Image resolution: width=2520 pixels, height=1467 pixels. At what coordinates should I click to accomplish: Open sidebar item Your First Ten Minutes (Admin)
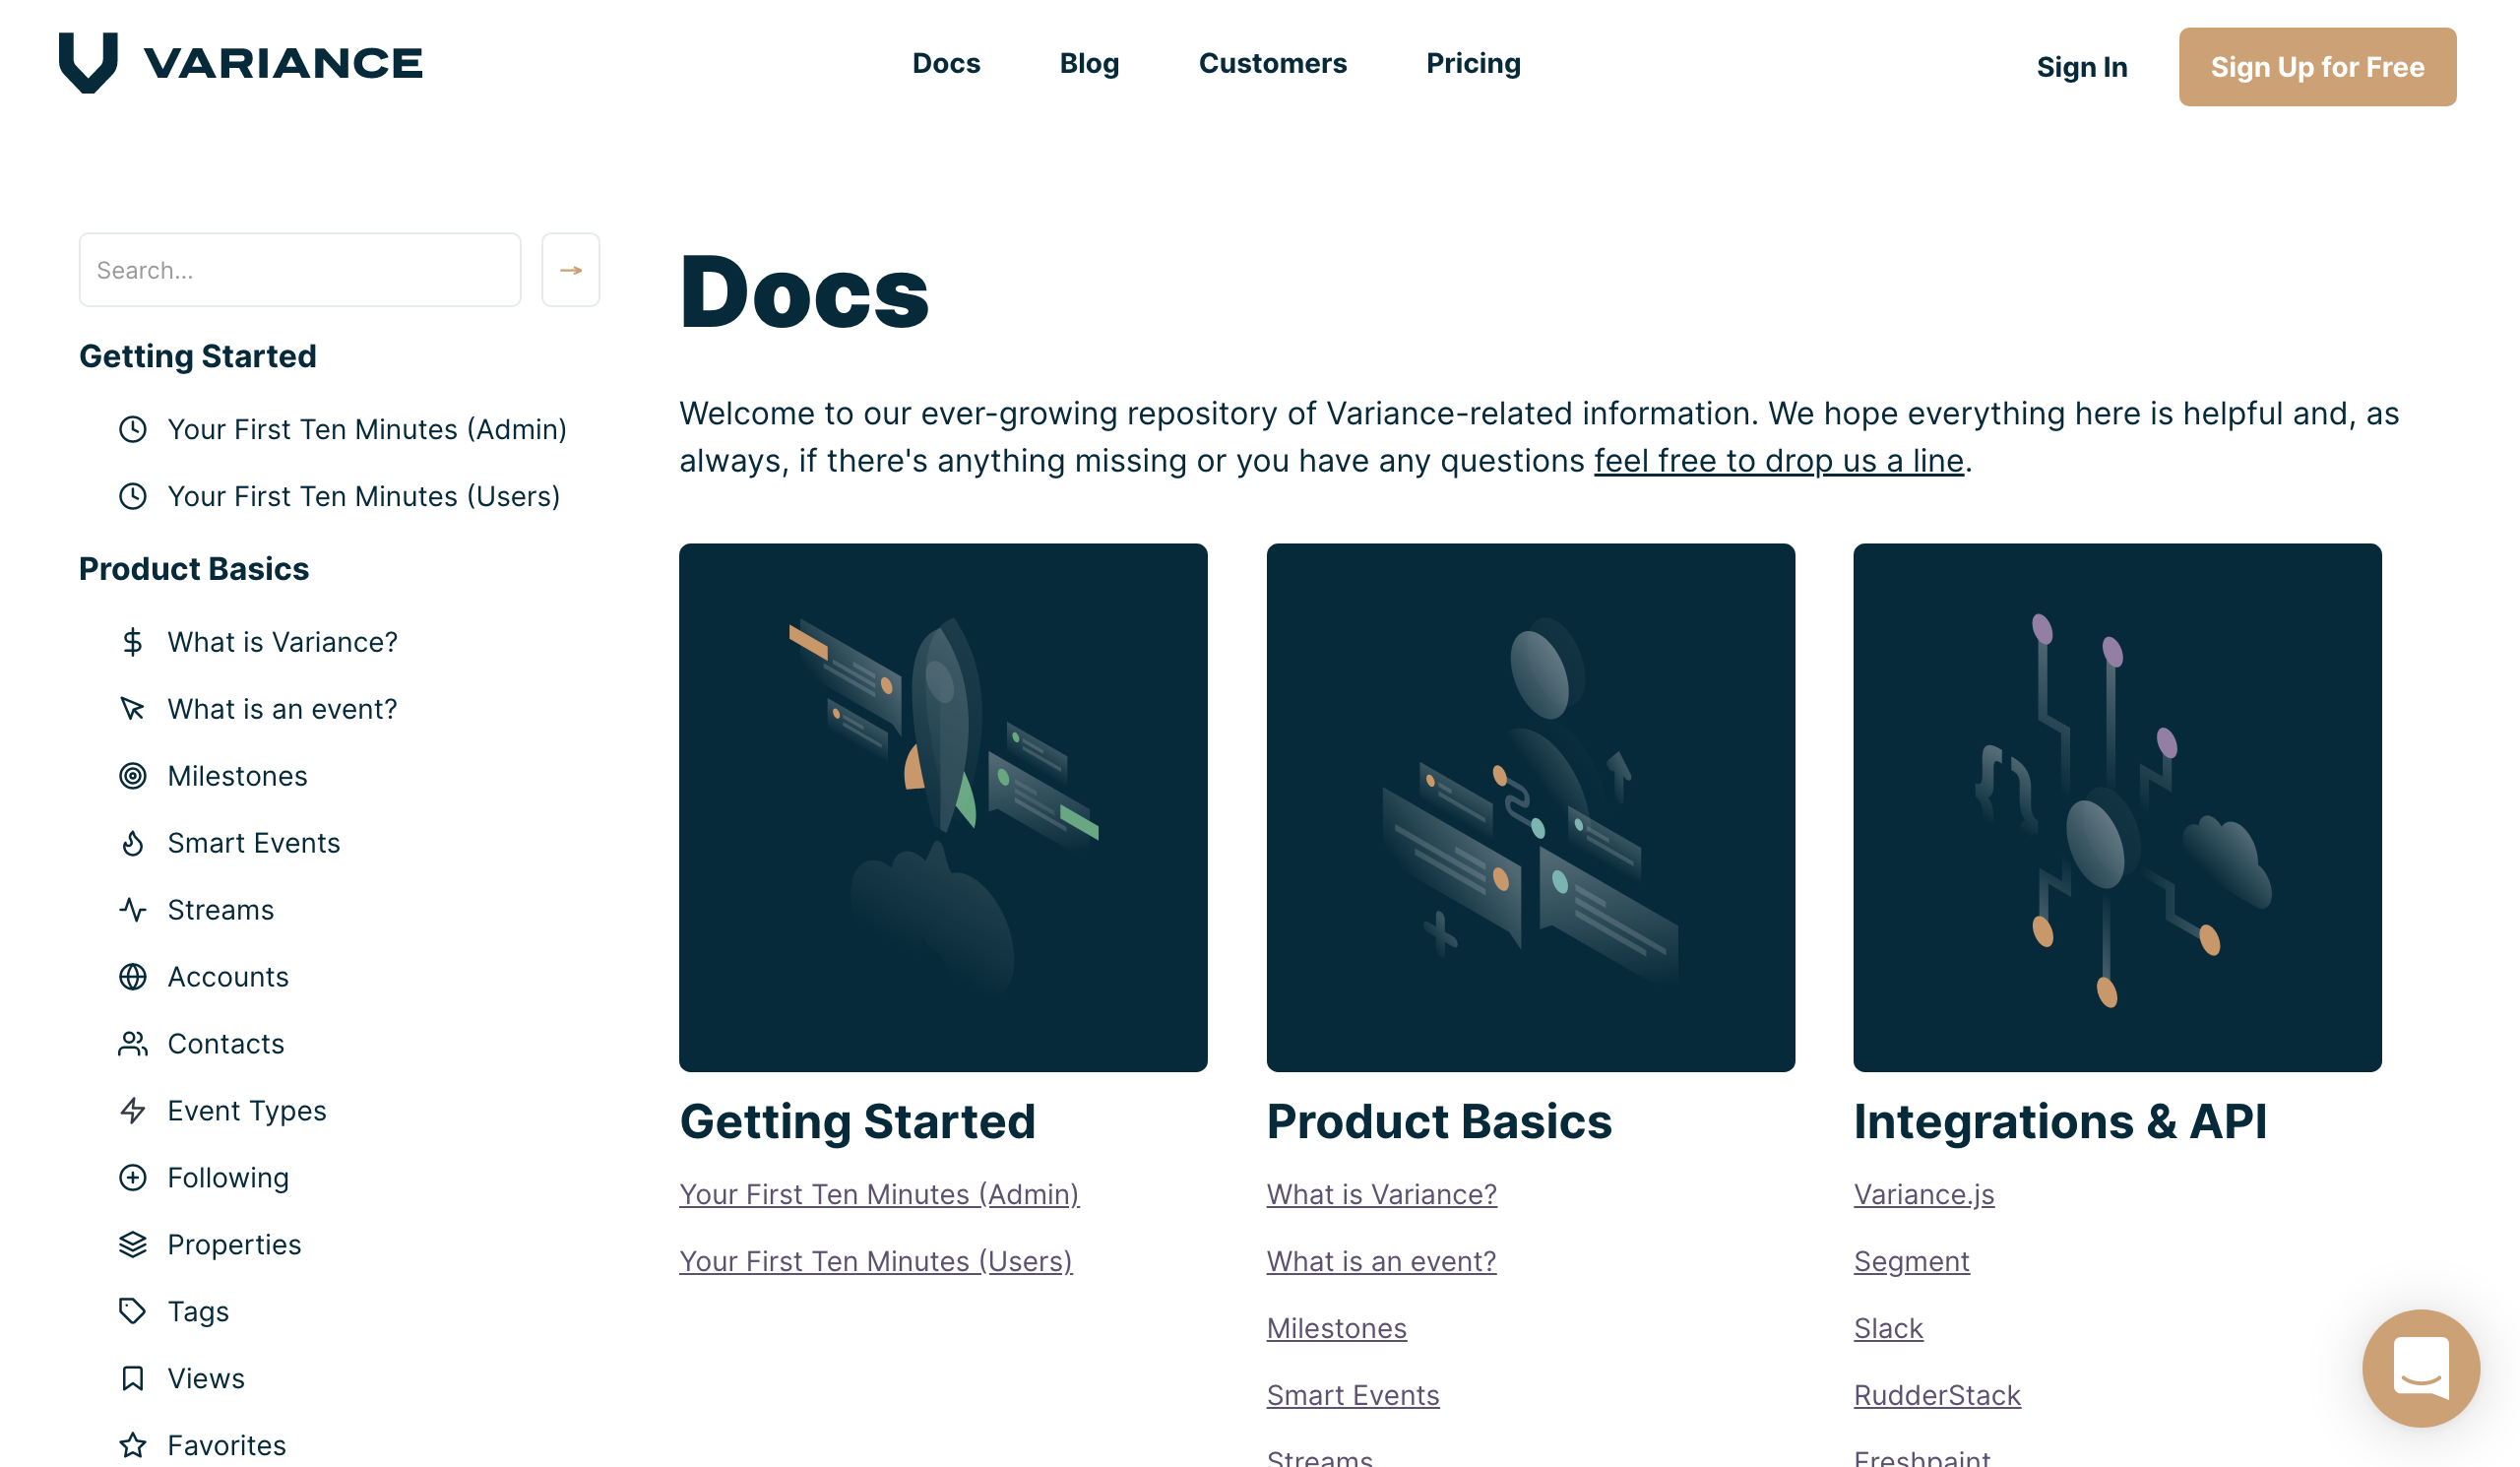coord(367,429)
